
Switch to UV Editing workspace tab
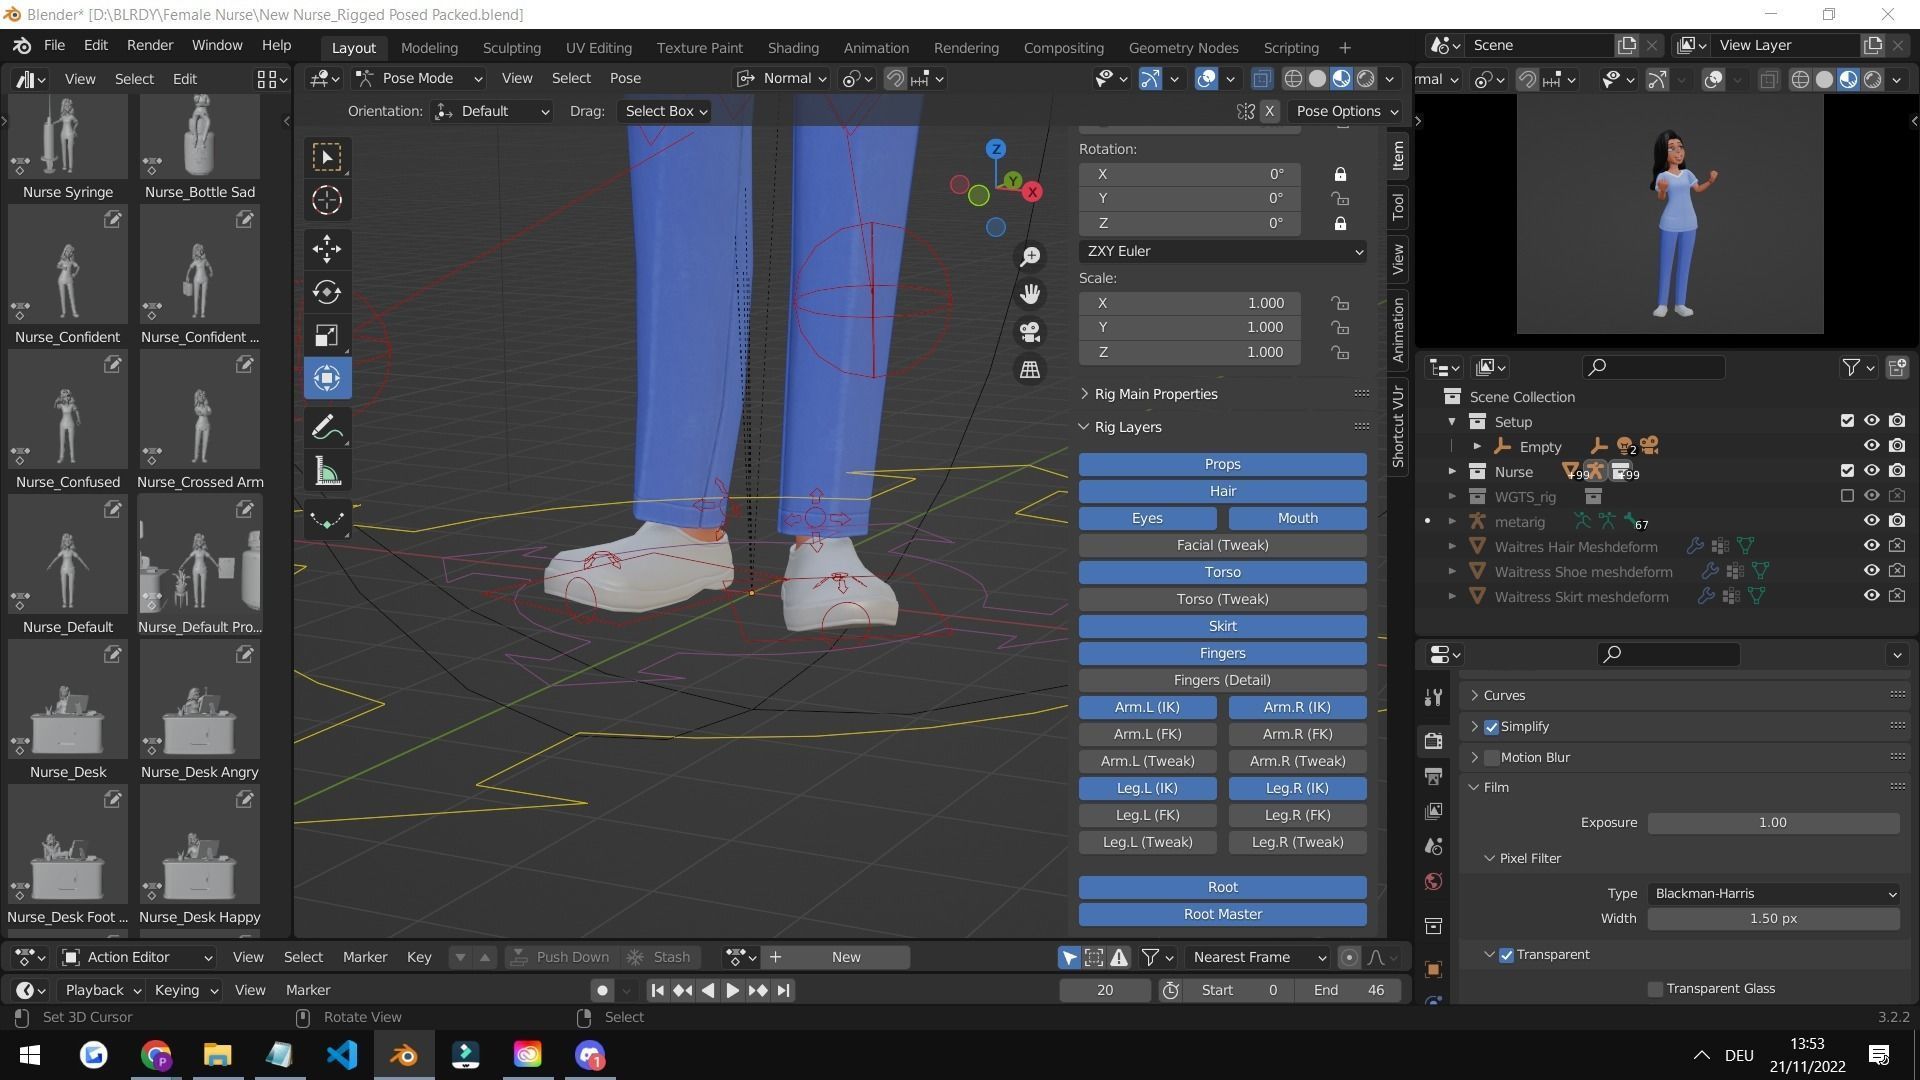(x=598, y=48)
